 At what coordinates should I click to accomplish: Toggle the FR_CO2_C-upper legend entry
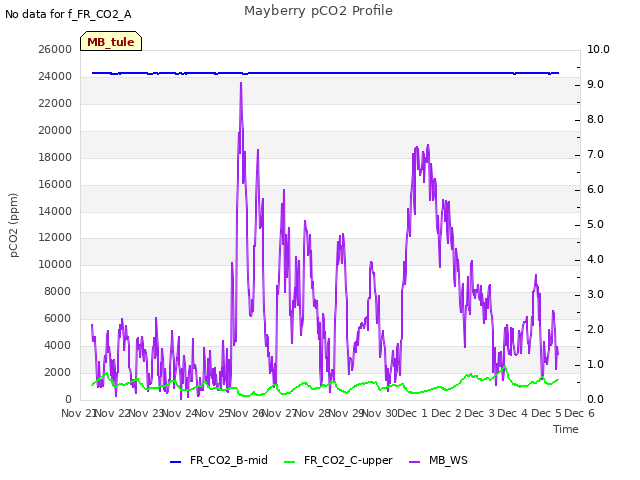pos(338,460)
